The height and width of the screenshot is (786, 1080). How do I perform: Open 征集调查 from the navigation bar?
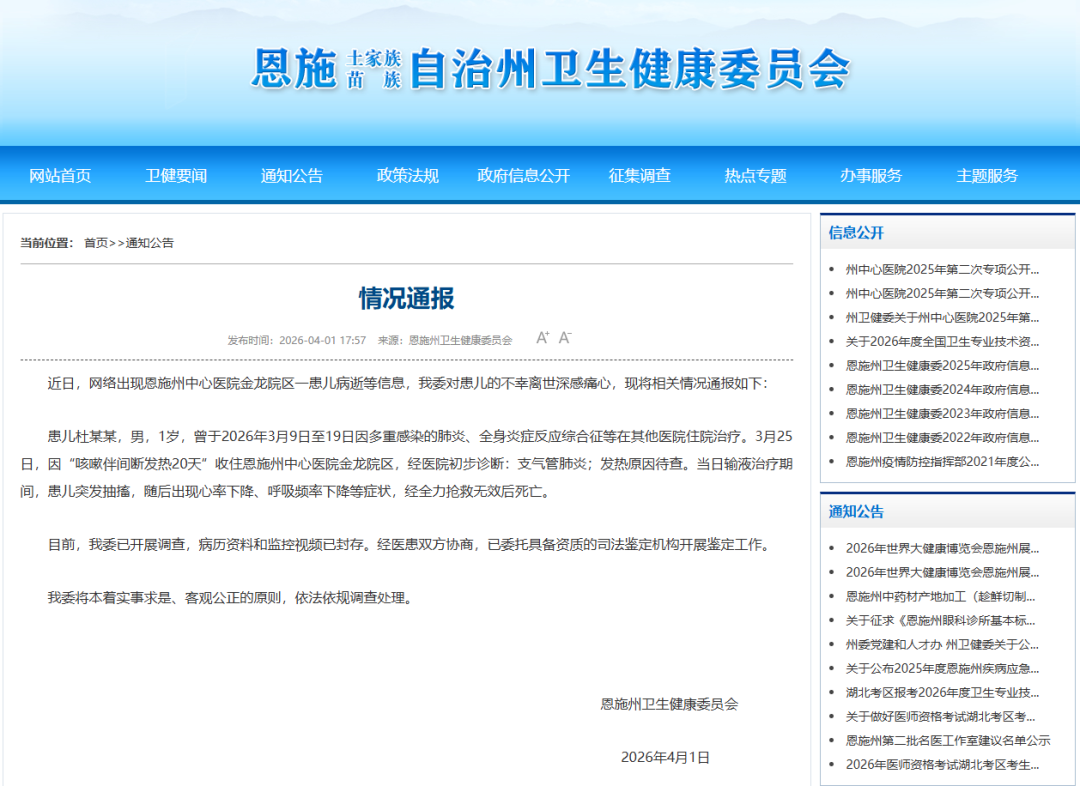click(x=640, y=176)
